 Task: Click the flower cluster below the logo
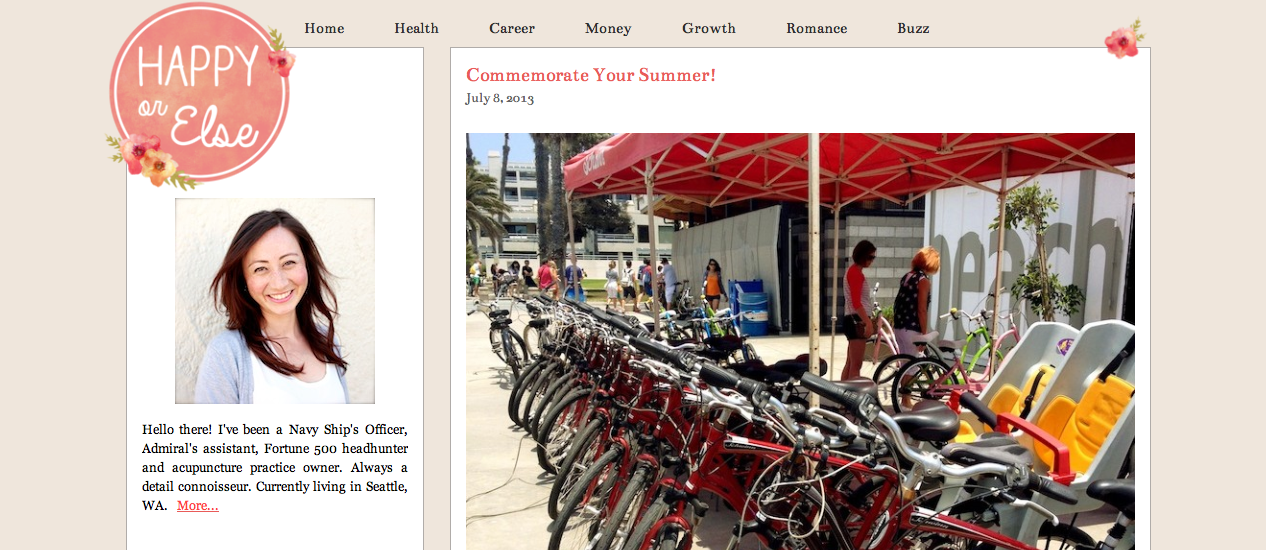click(x=150, y=162)
